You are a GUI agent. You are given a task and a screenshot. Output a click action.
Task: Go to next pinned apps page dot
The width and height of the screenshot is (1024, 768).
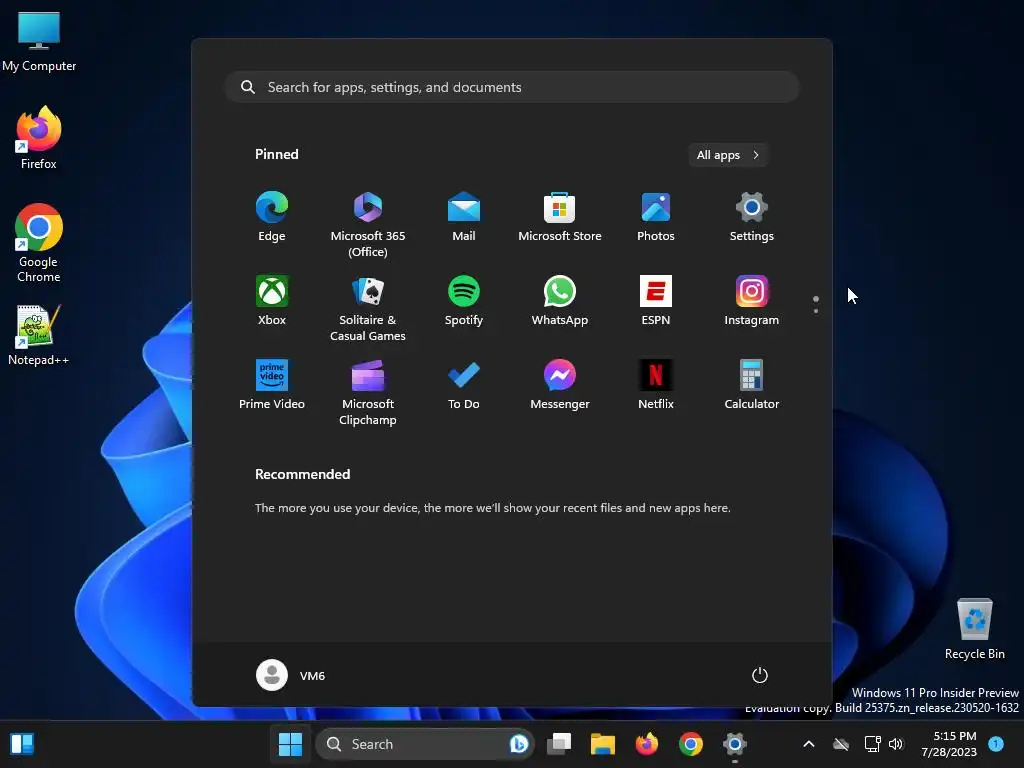[x=816, y=310]
